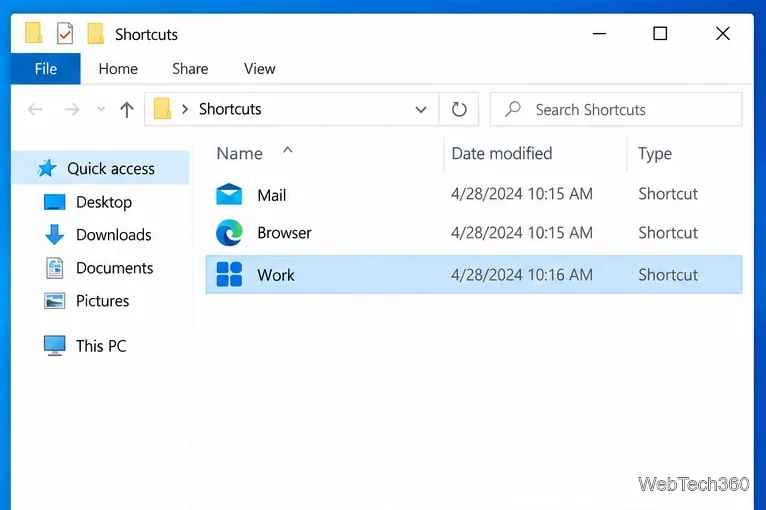Viewport: 766px width, 510px height.
Task: Click the Mail row Shortcut type
Action: [668, 194]
